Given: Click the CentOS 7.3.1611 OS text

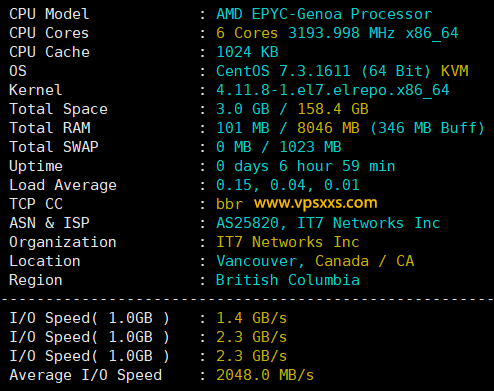Looking at the screenshot, I should (283, 71).
